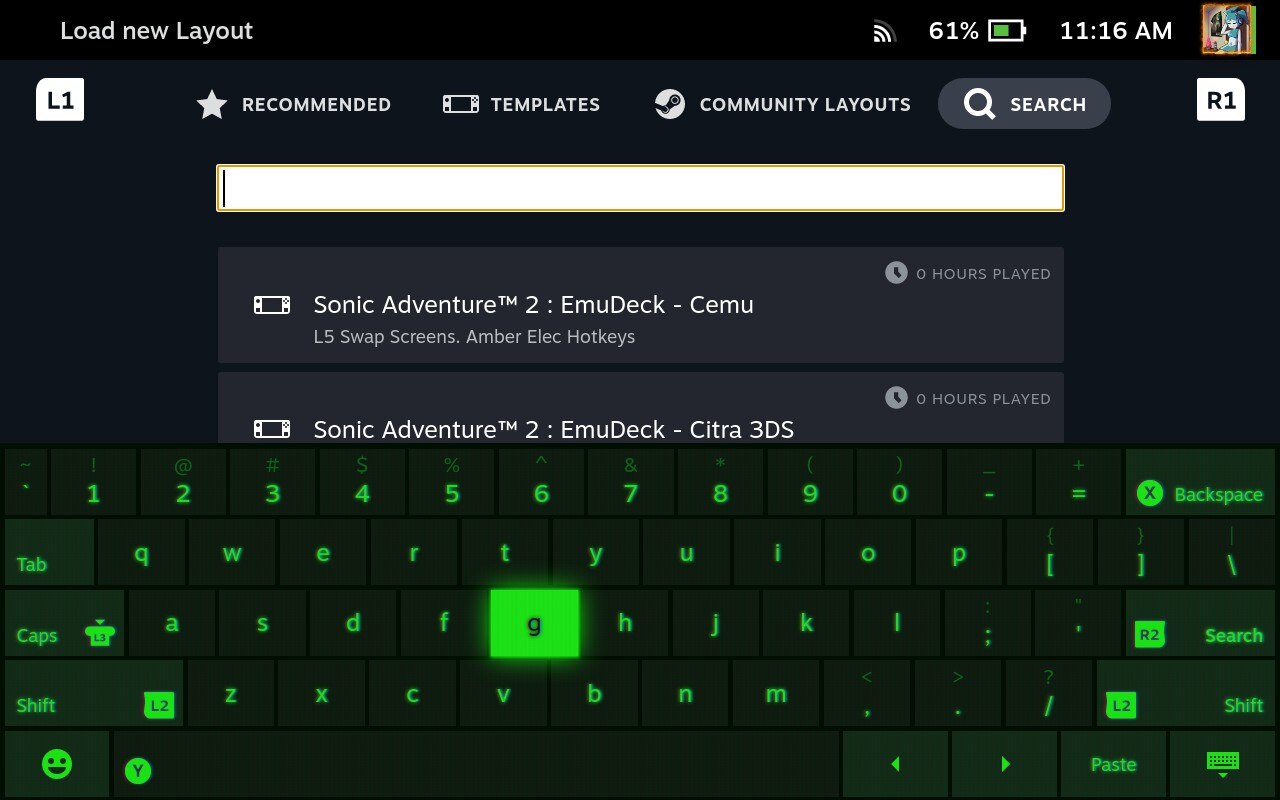Viewport: 1280px width, 800px height.
Task: Tap the b key
Action: pyautogui.click(x=594, y=693)
